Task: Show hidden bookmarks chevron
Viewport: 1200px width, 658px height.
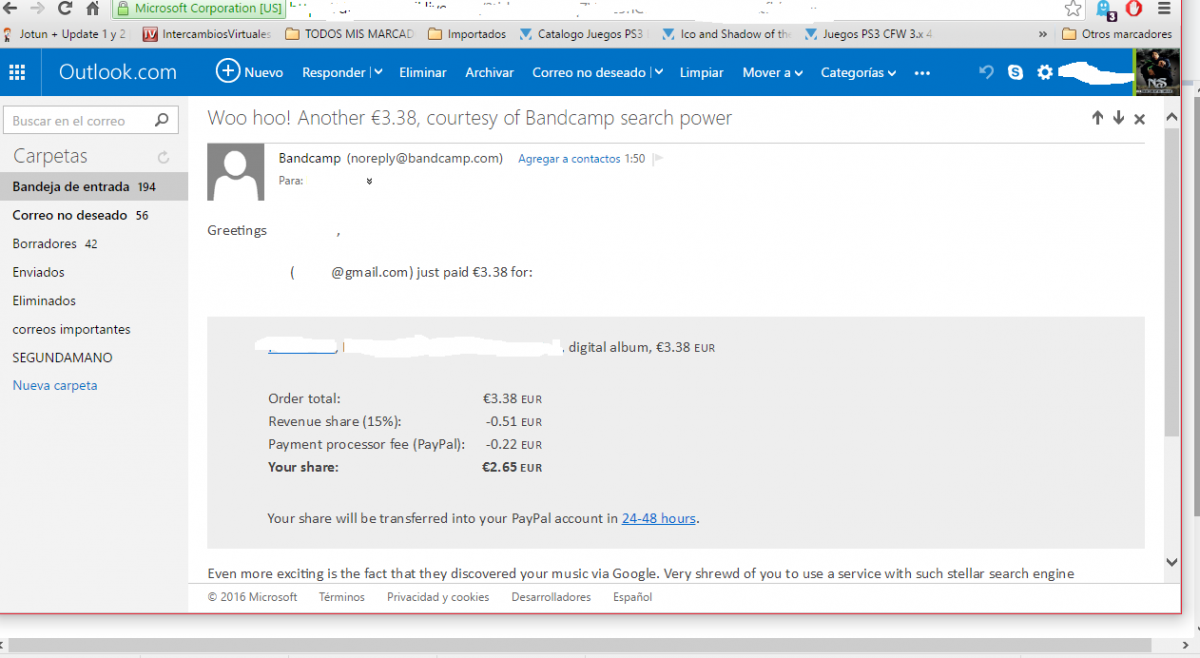Action: [1043, 34]
